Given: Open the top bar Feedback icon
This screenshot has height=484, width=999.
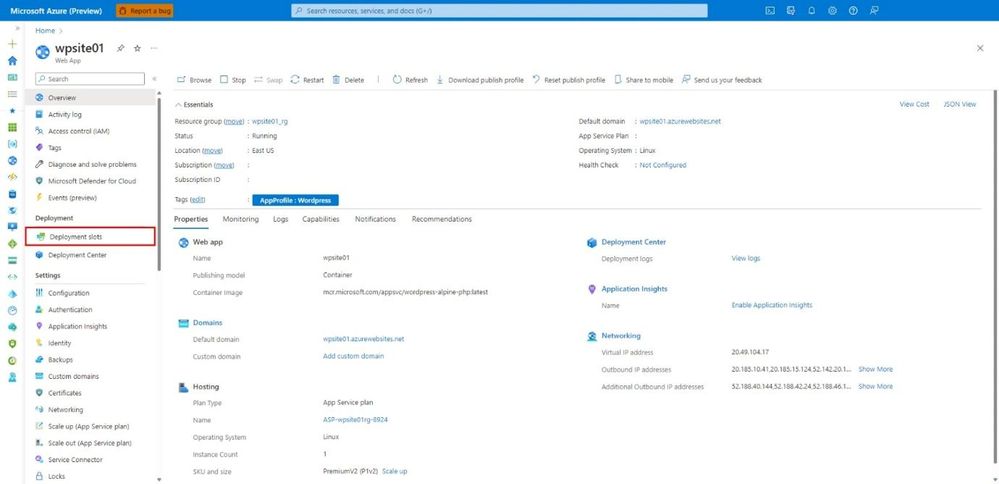Looking at the screenshot, I should 874,11.
